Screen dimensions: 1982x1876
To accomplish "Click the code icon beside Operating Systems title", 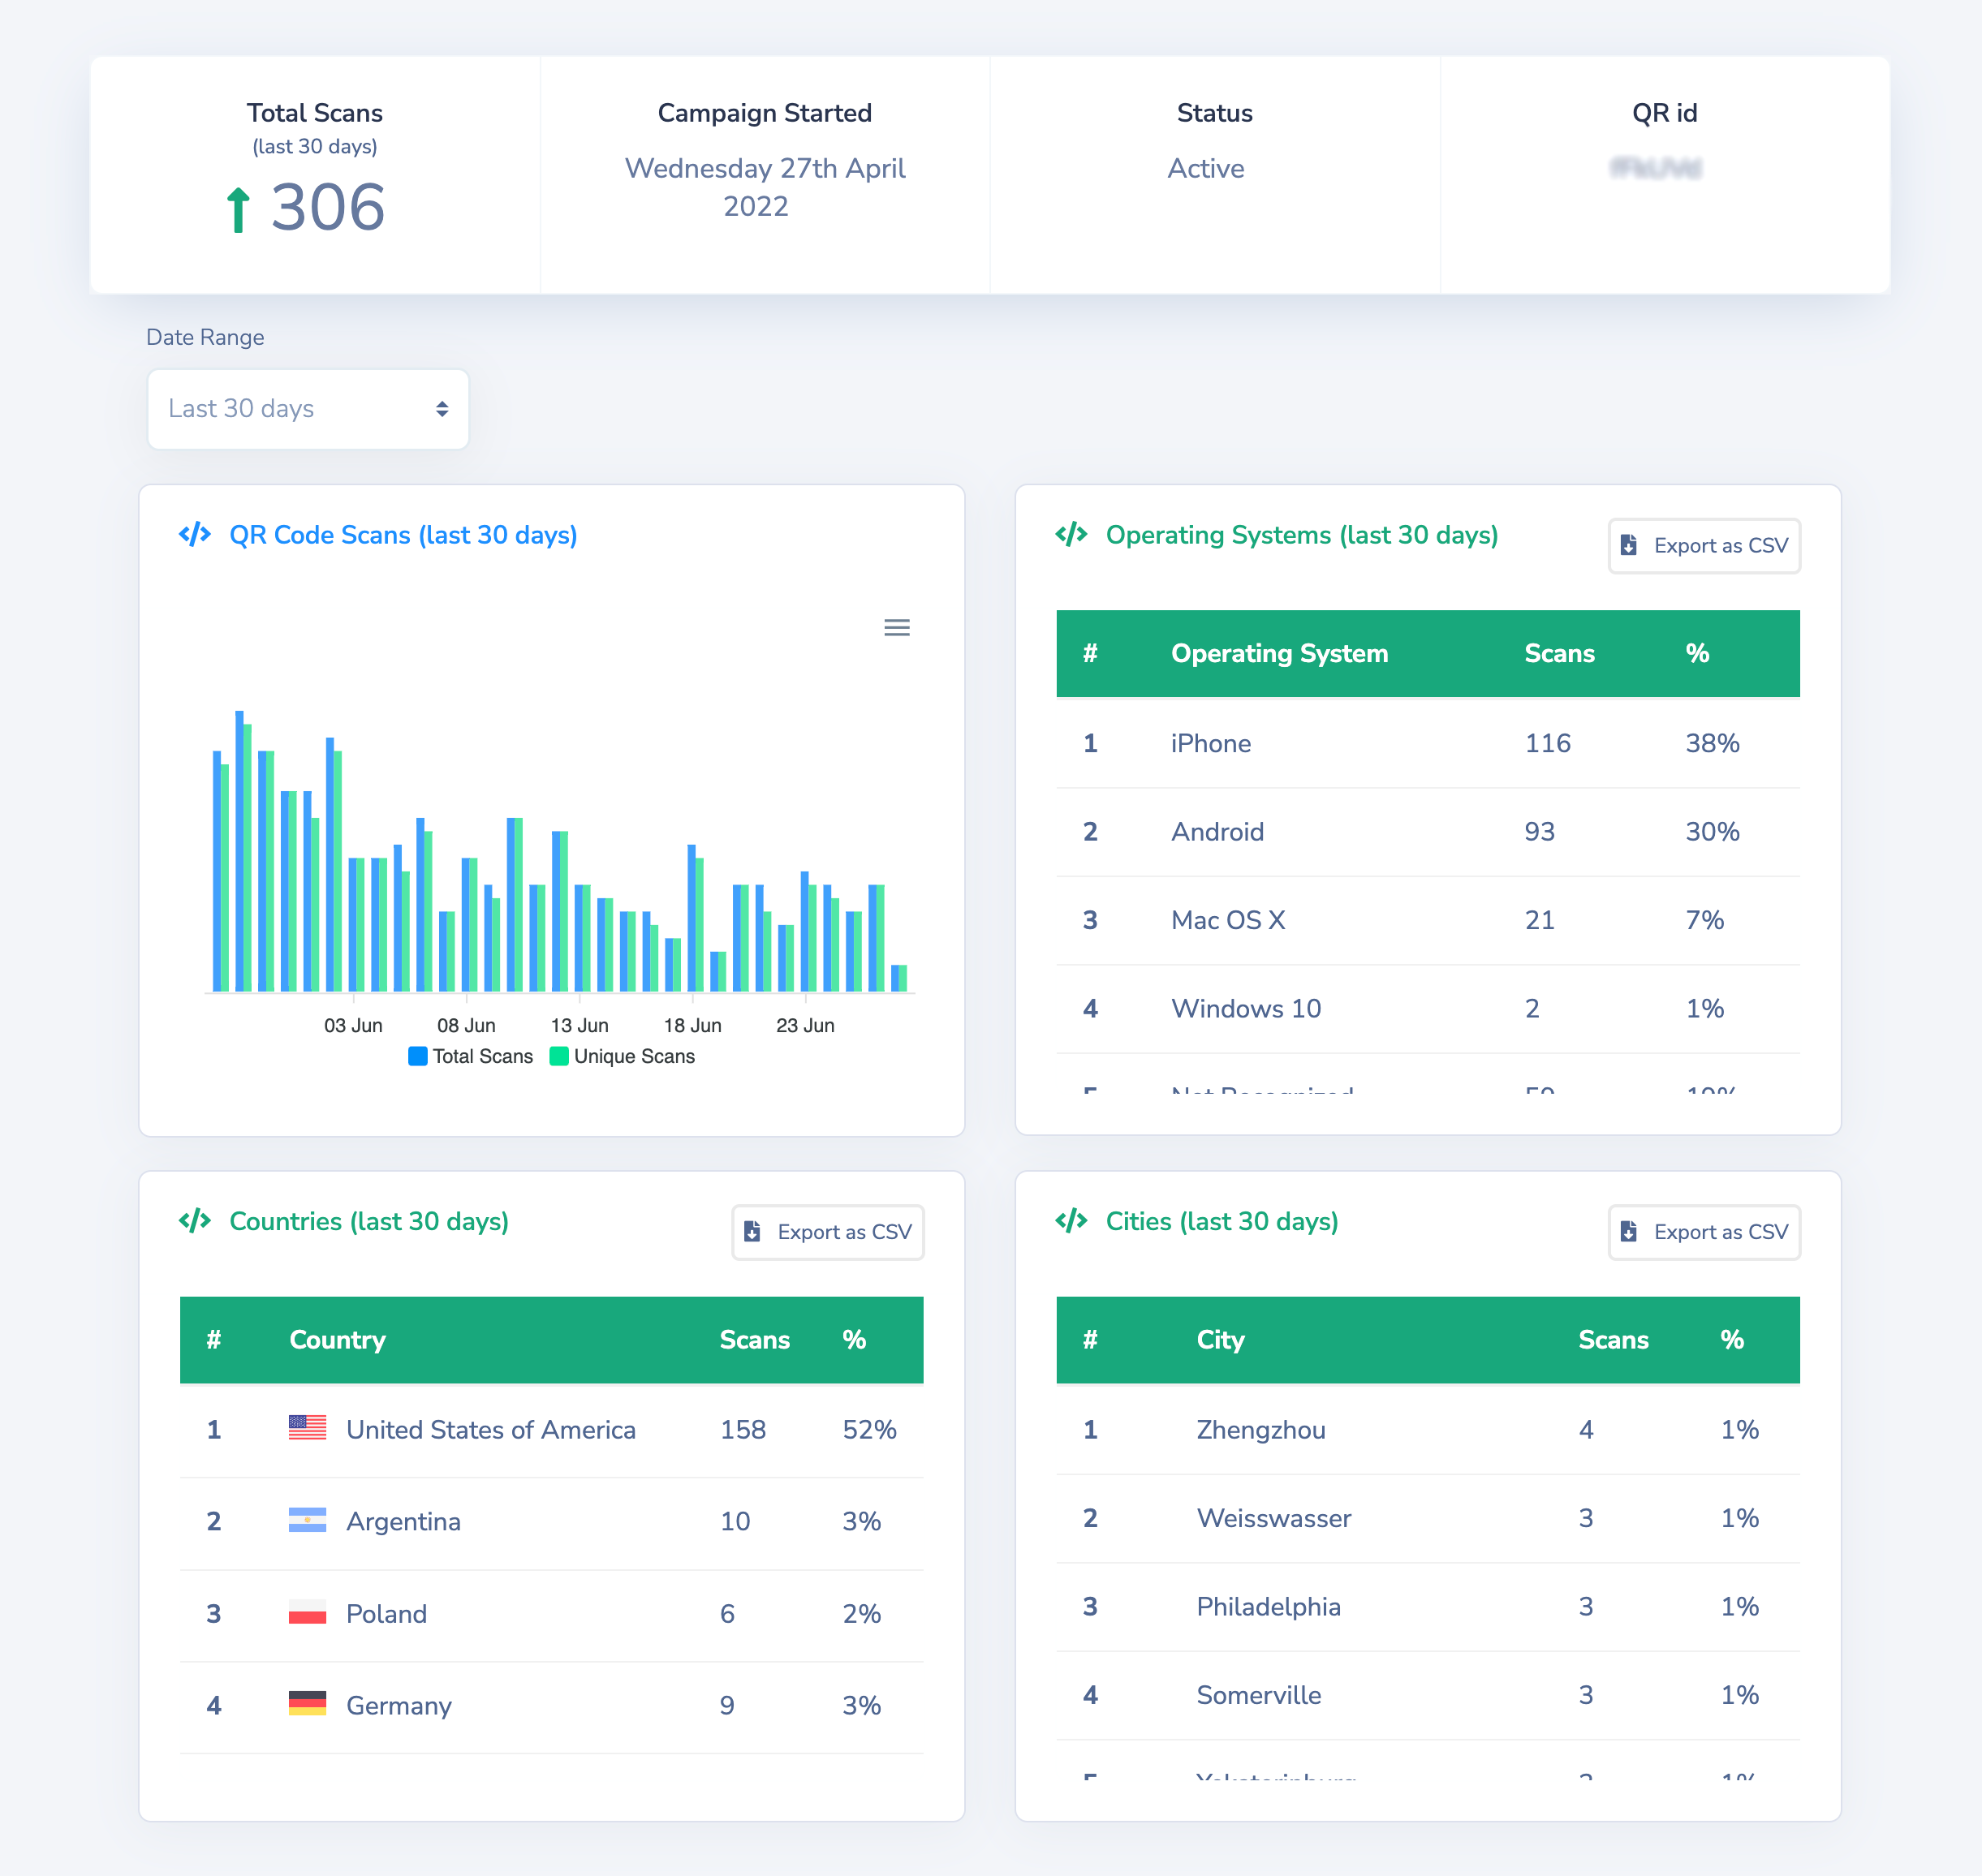I will pos(1071,534).
